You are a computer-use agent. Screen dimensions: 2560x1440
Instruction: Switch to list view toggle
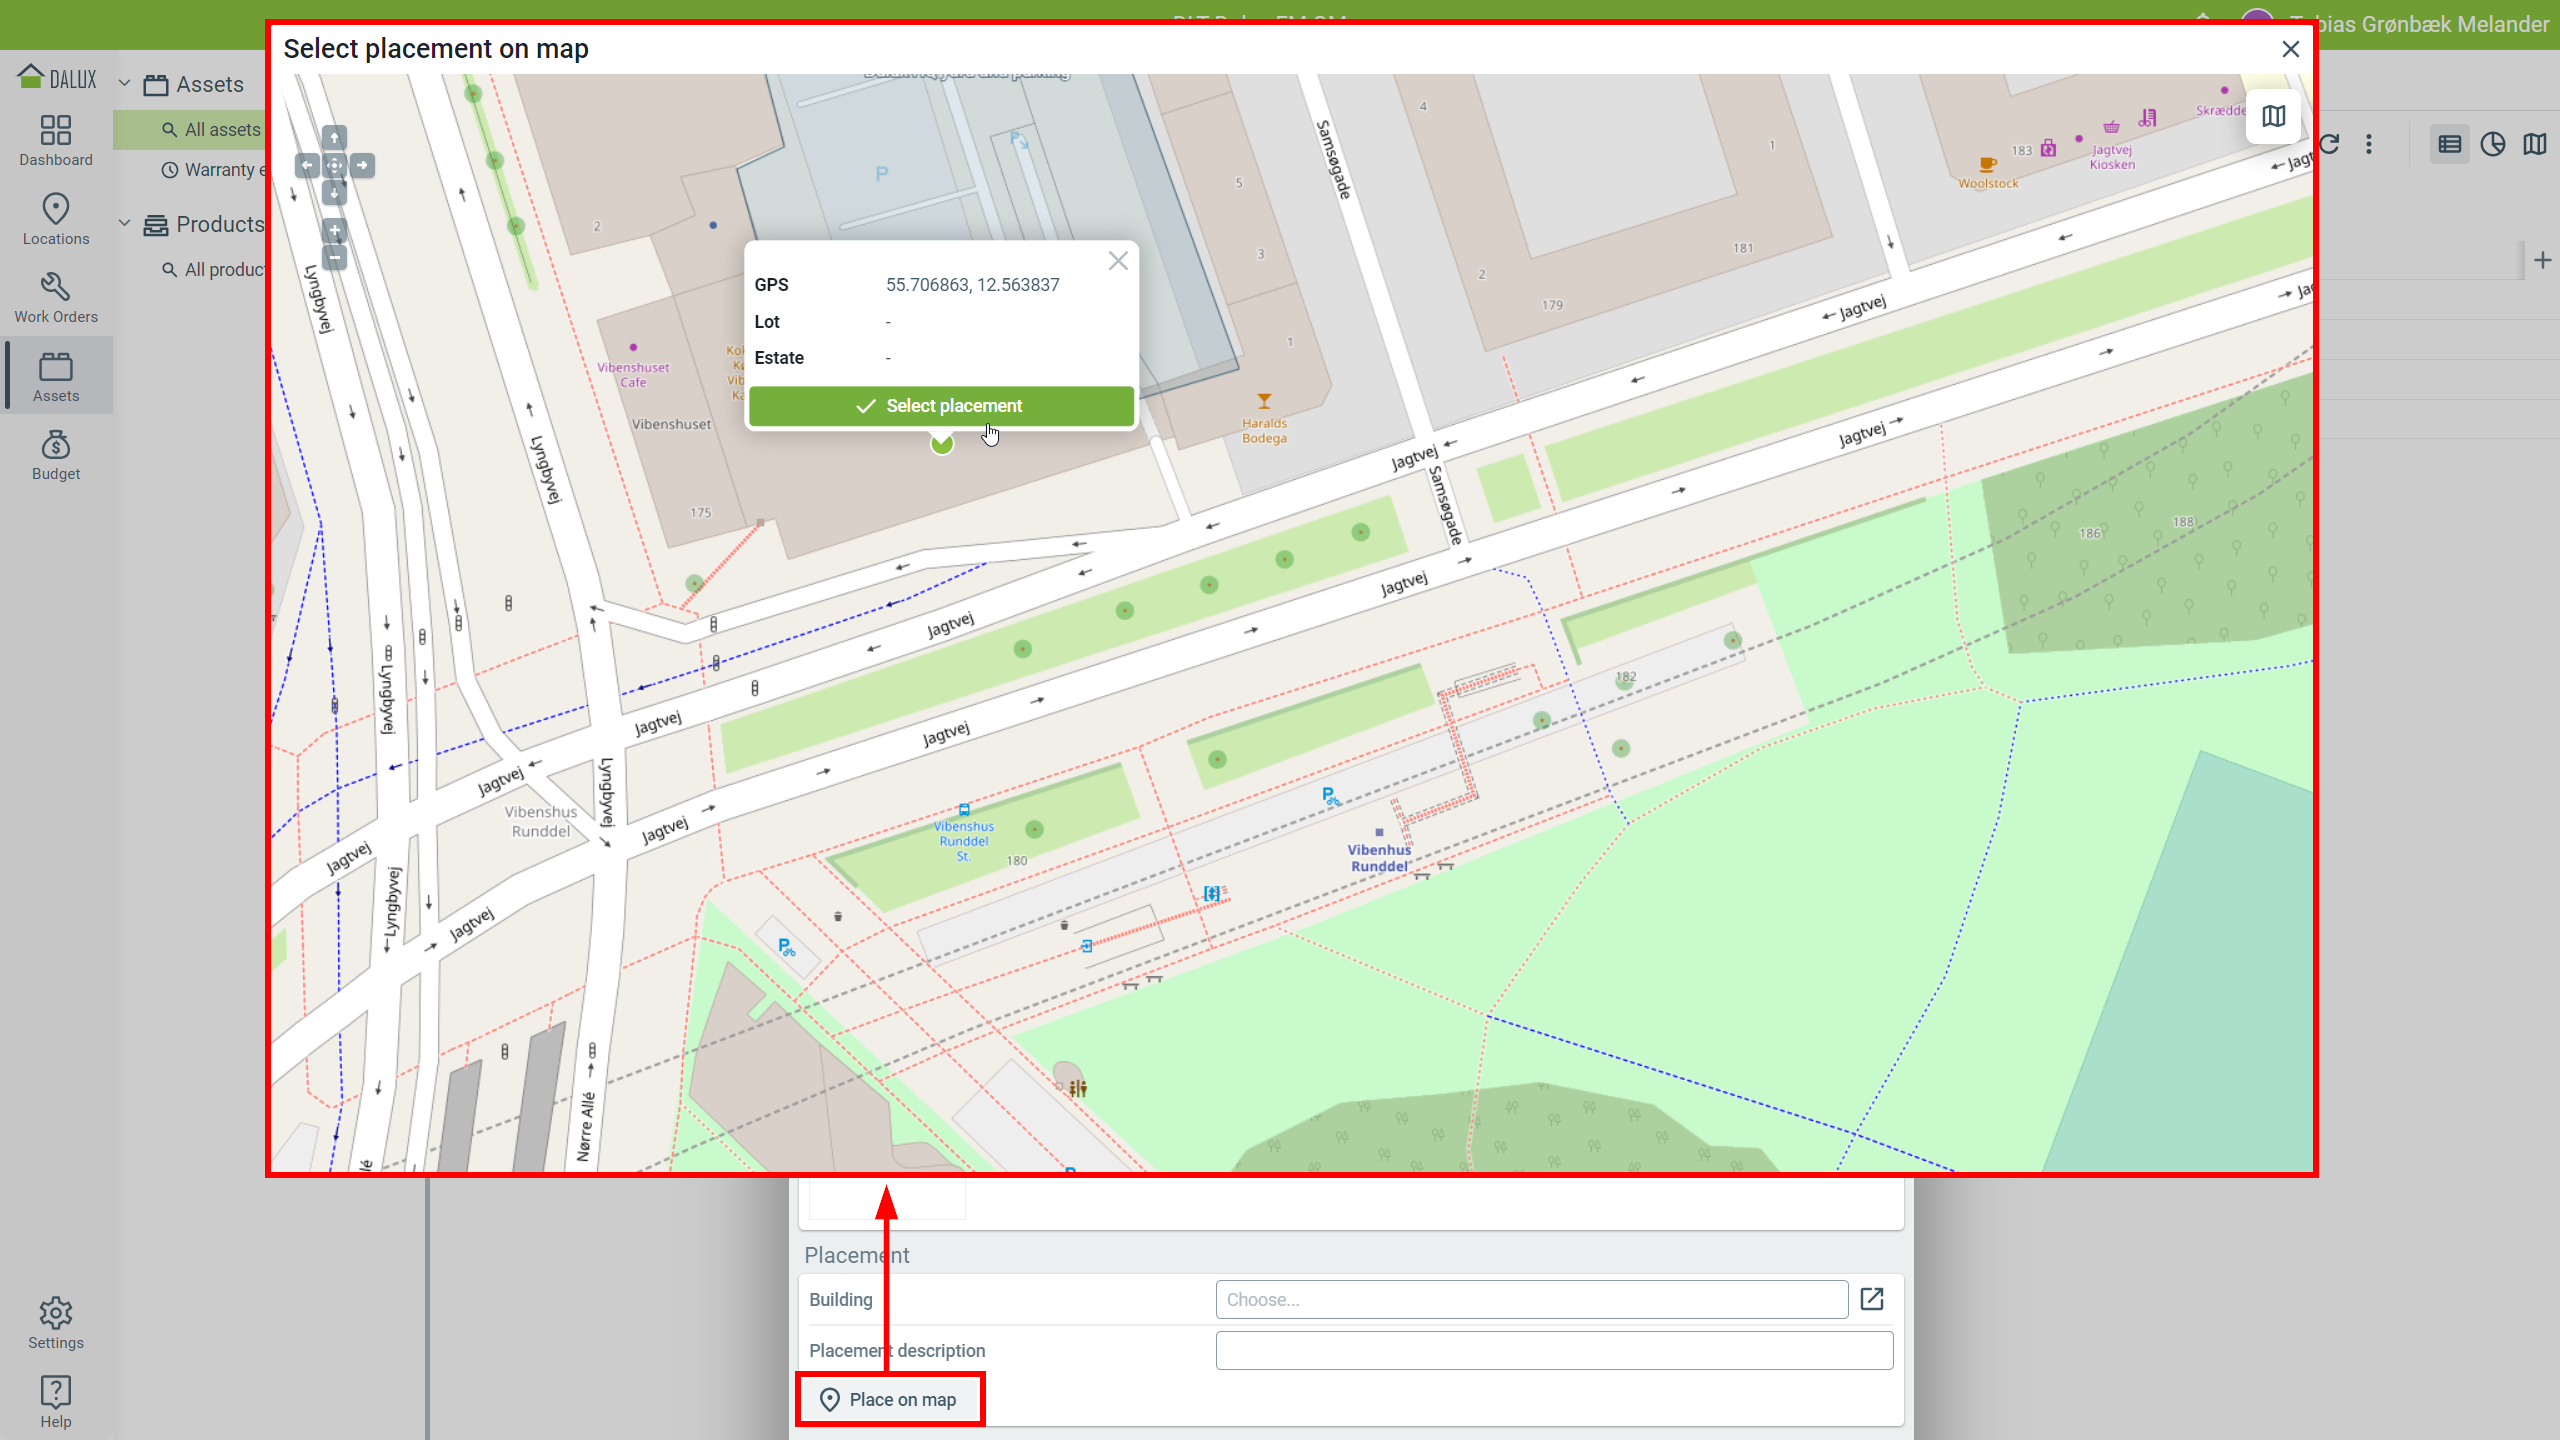coord(2449,145)
